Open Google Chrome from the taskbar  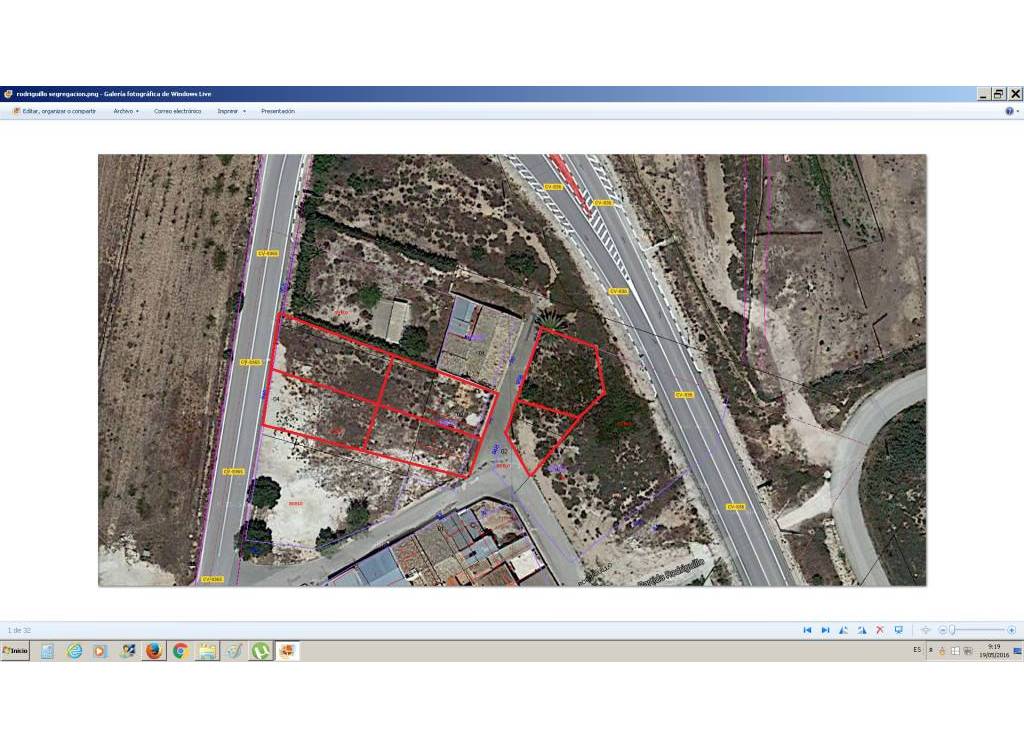(x=178, y=652)
